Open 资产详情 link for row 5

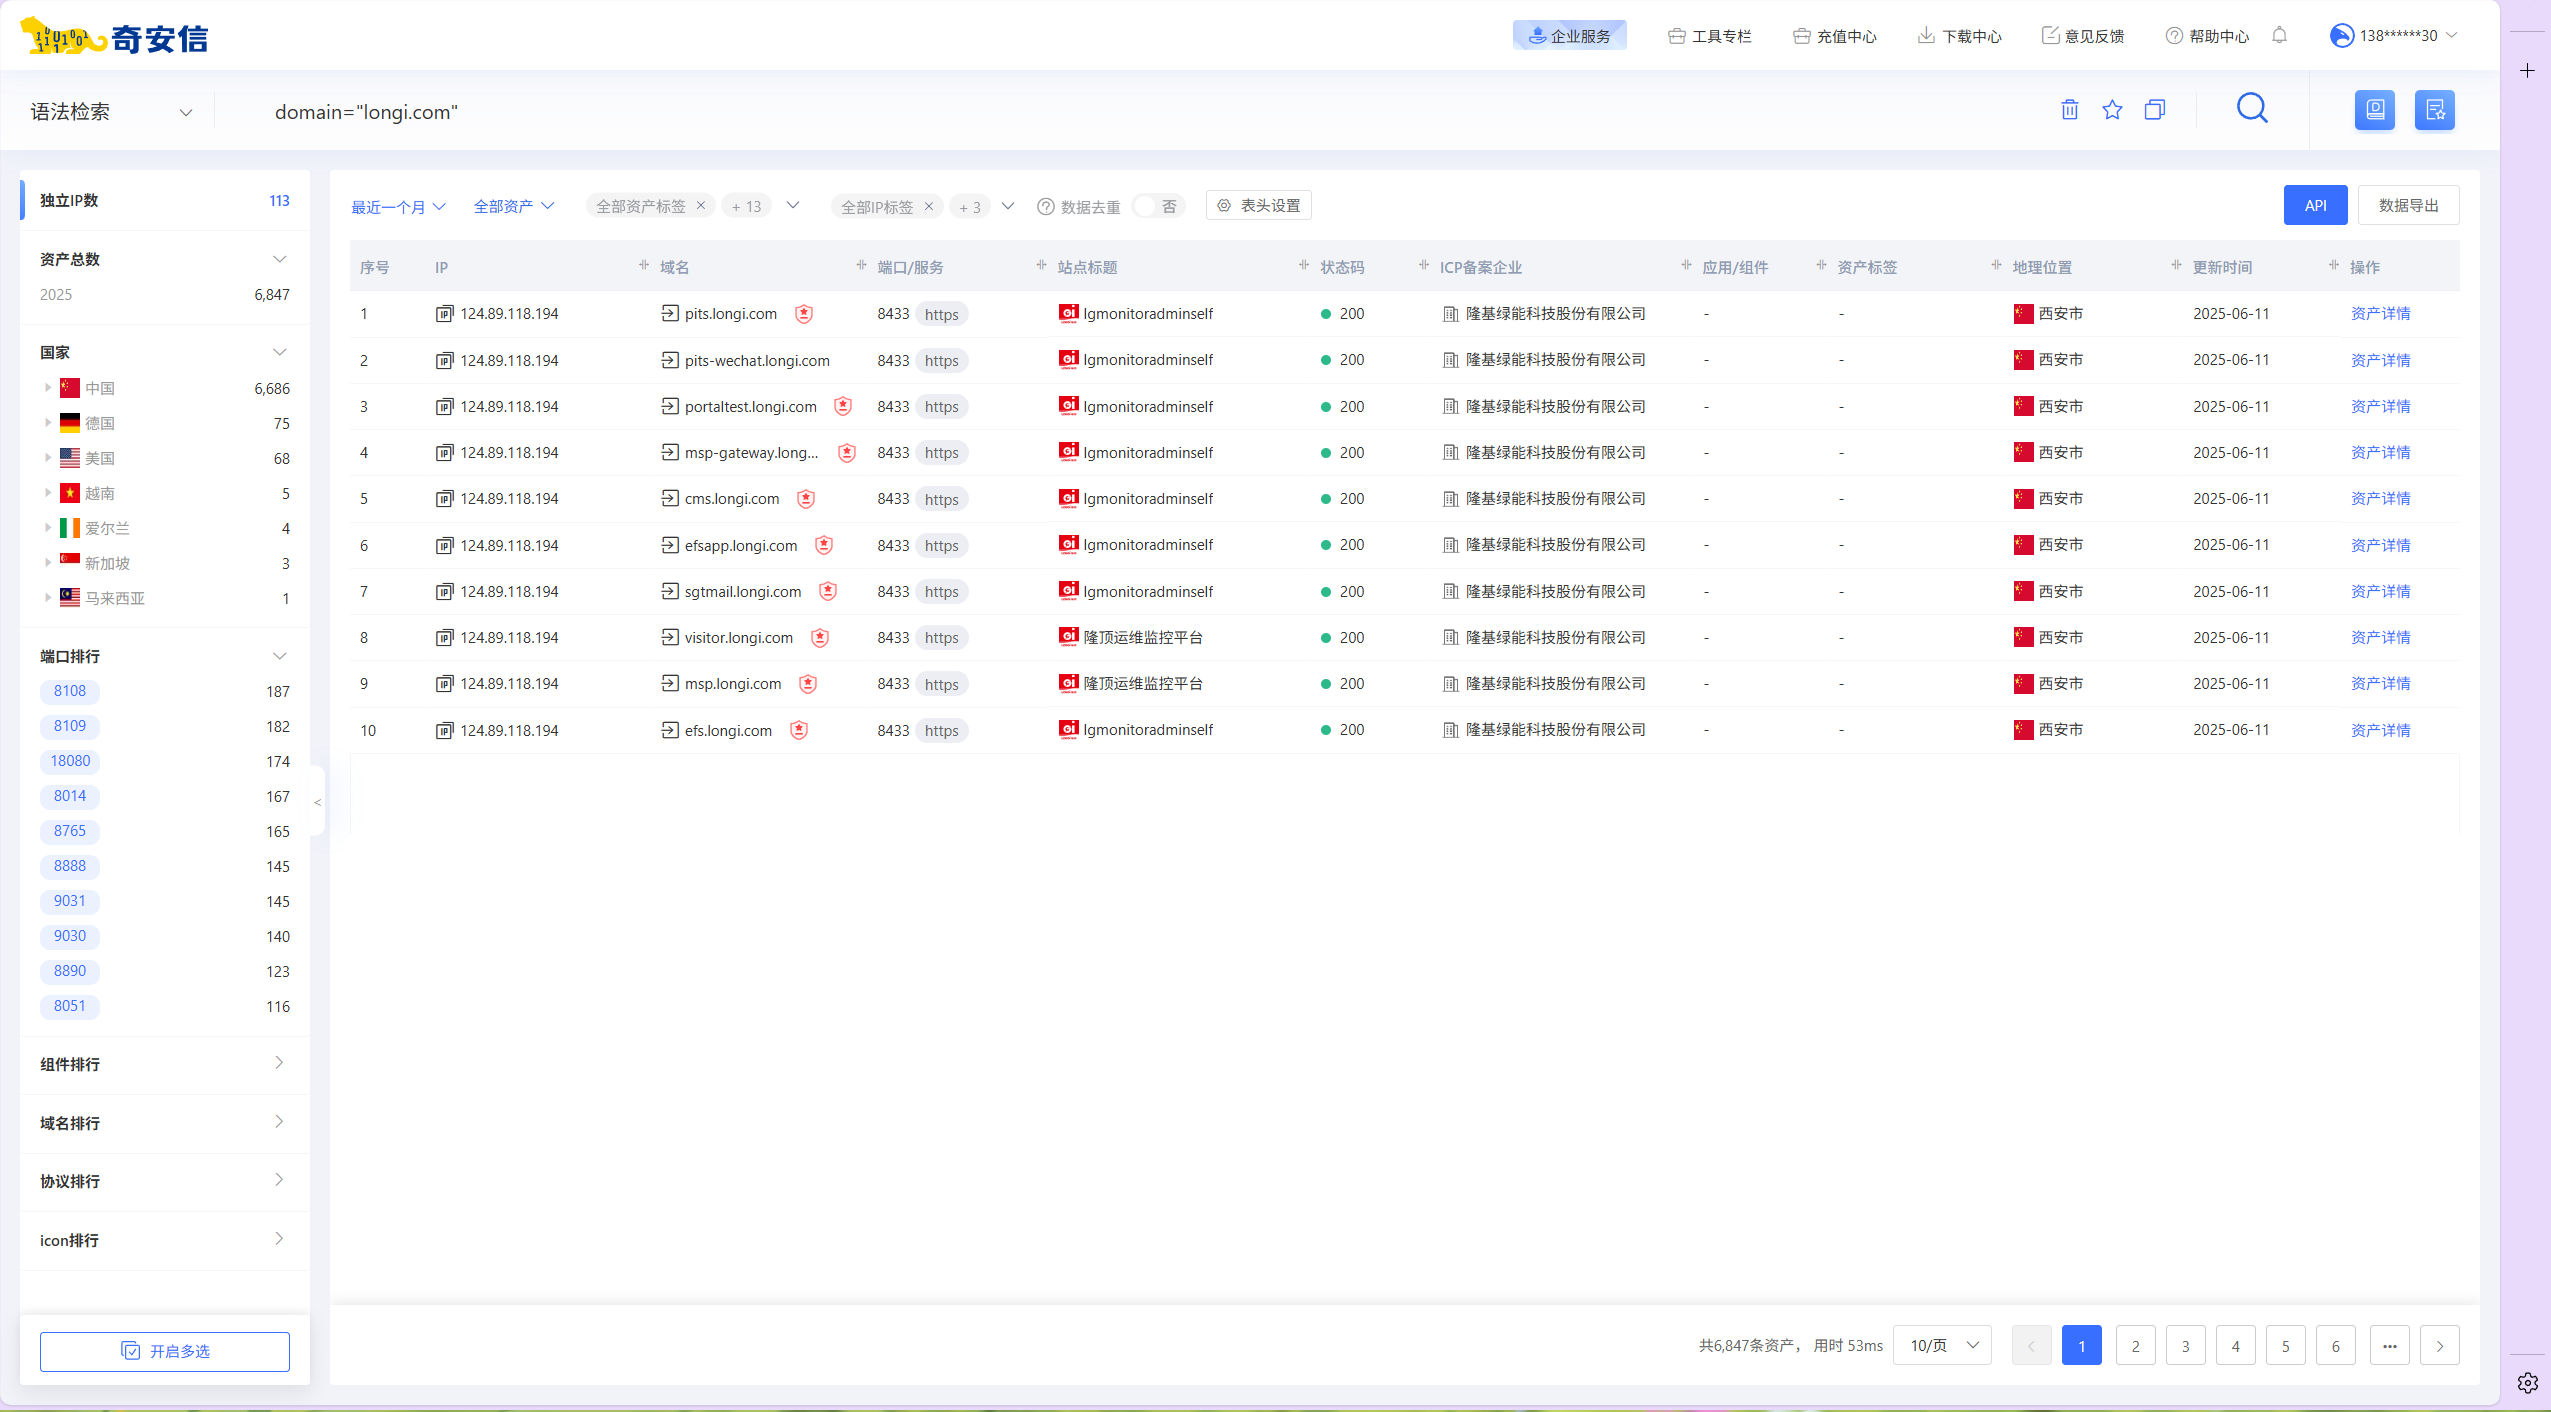(2380, 499)
